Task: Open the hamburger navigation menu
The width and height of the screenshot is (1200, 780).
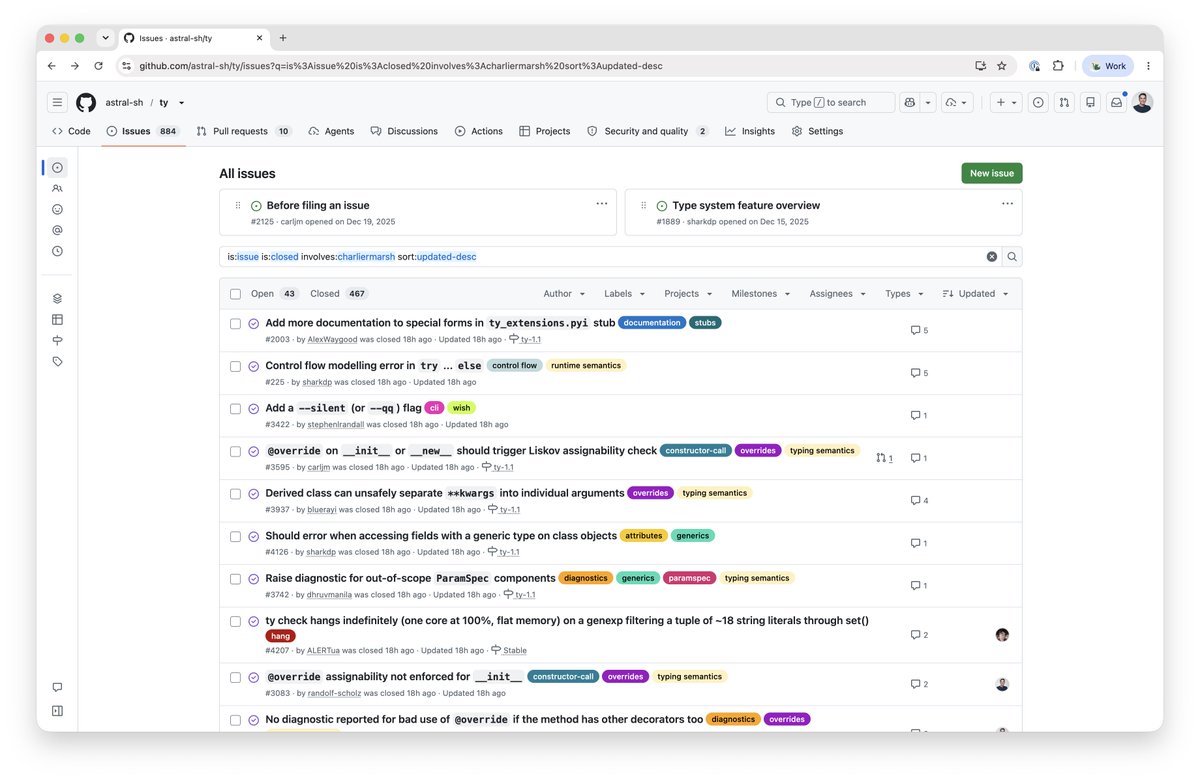Action: [x=57, y=102]
